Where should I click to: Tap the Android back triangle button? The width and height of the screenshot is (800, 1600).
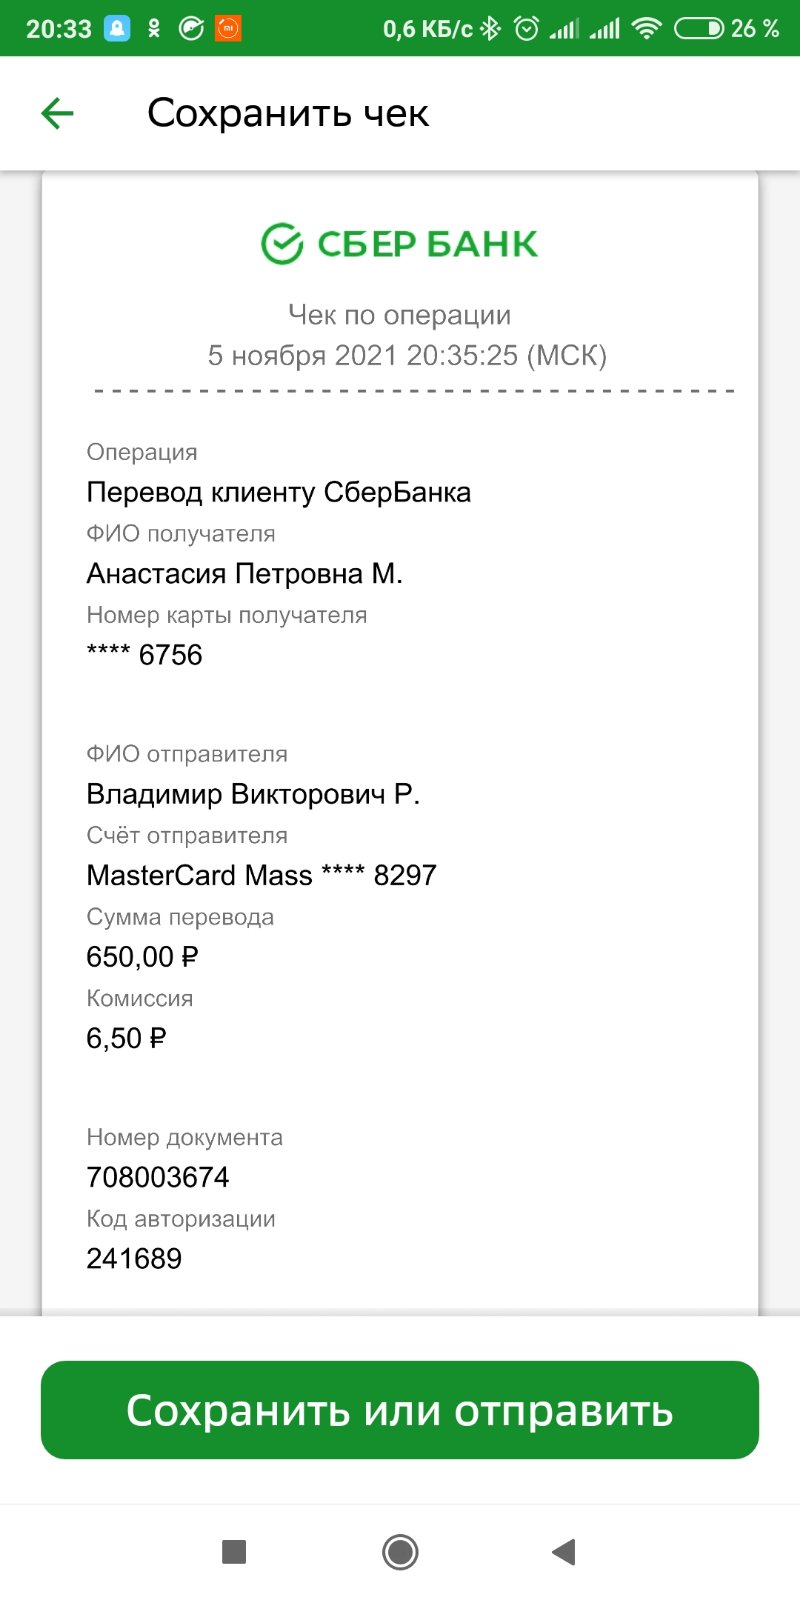pyautogui.click(x=564, y=1551)
